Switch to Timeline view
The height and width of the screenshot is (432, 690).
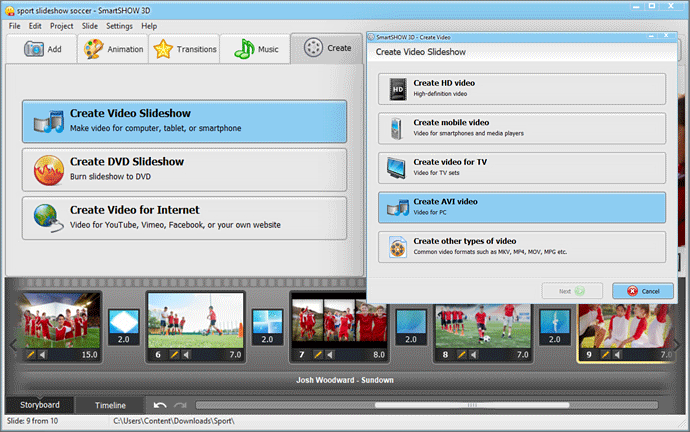point(110,405)
